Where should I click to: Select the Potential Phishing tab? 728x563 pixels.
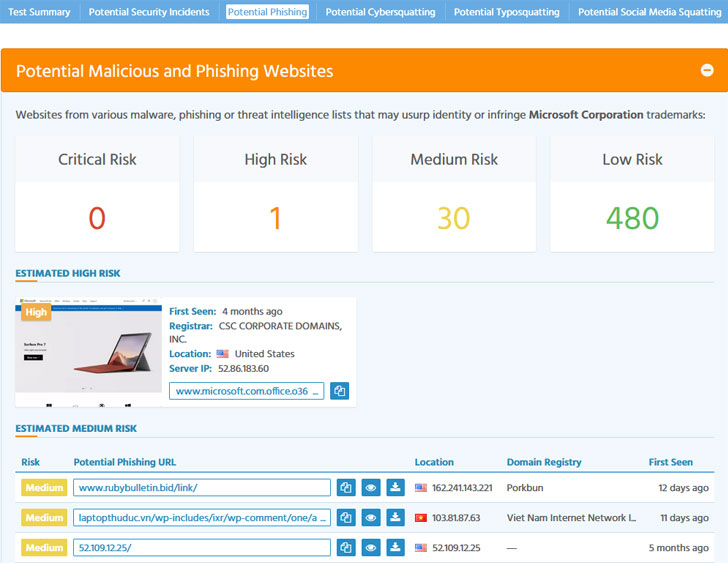pyautogui.click(x=267, y=12)
